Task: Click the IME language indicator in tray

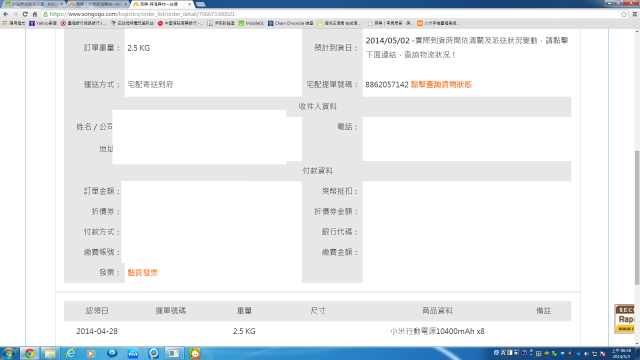Action: [503, 353]
